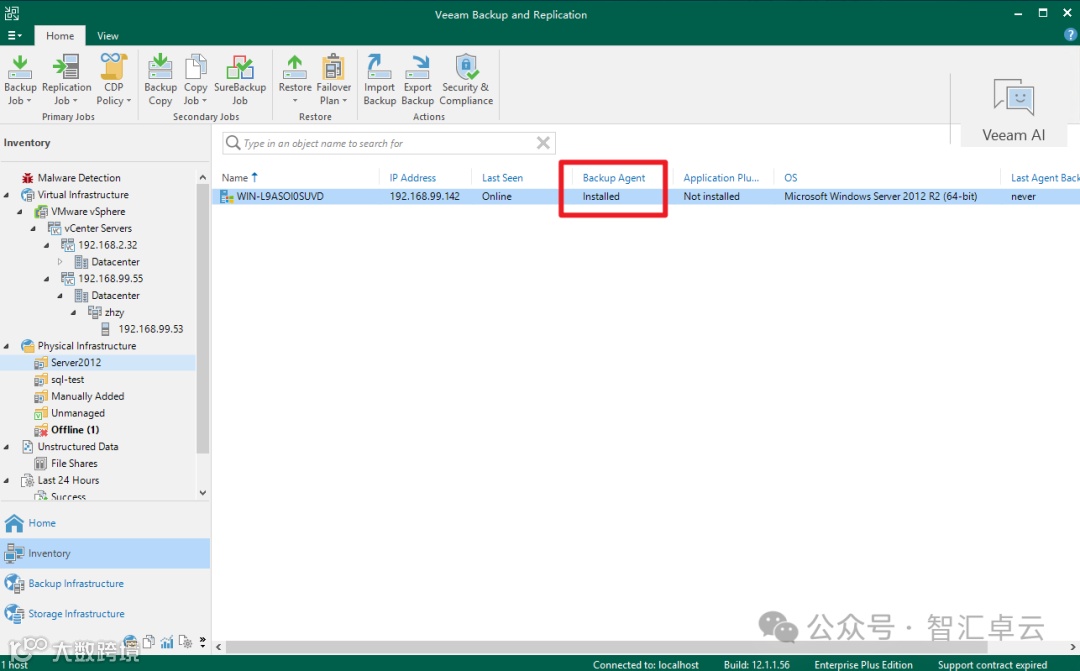Viewport: 1080px width, 671px height.
Task: Click the Export Backup ribbon button
Action: [x=417, y=80]
